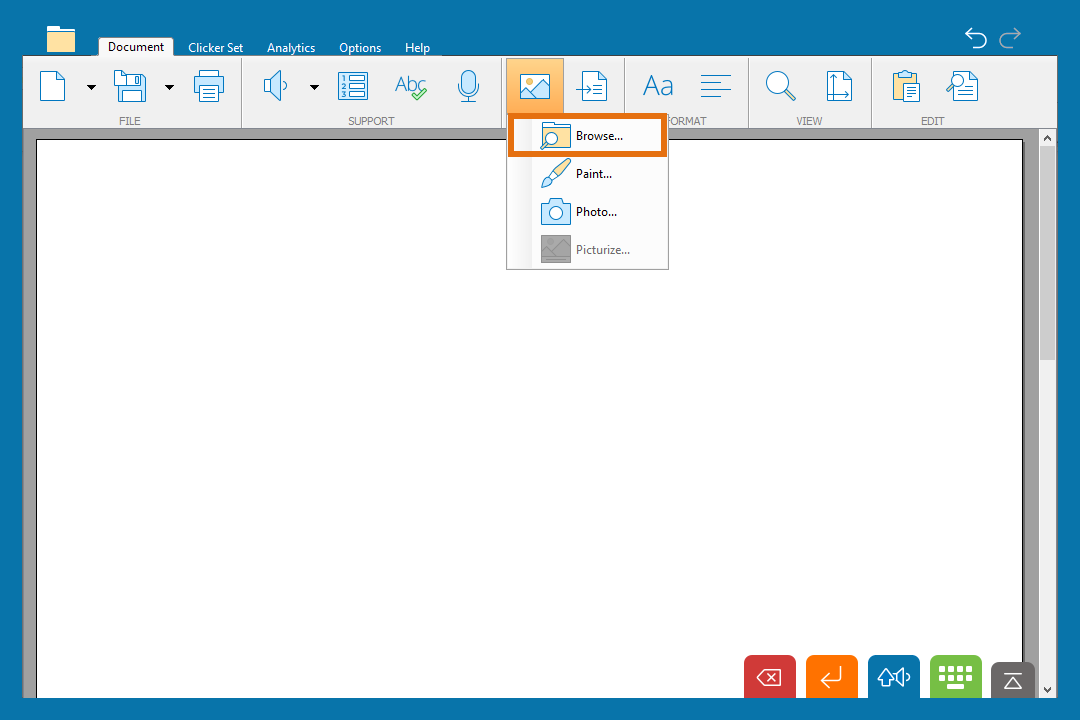The image size is (1080, 720).
Task: Collapse the bottom panel with gray arrow button
Action: click(1012, 680)
